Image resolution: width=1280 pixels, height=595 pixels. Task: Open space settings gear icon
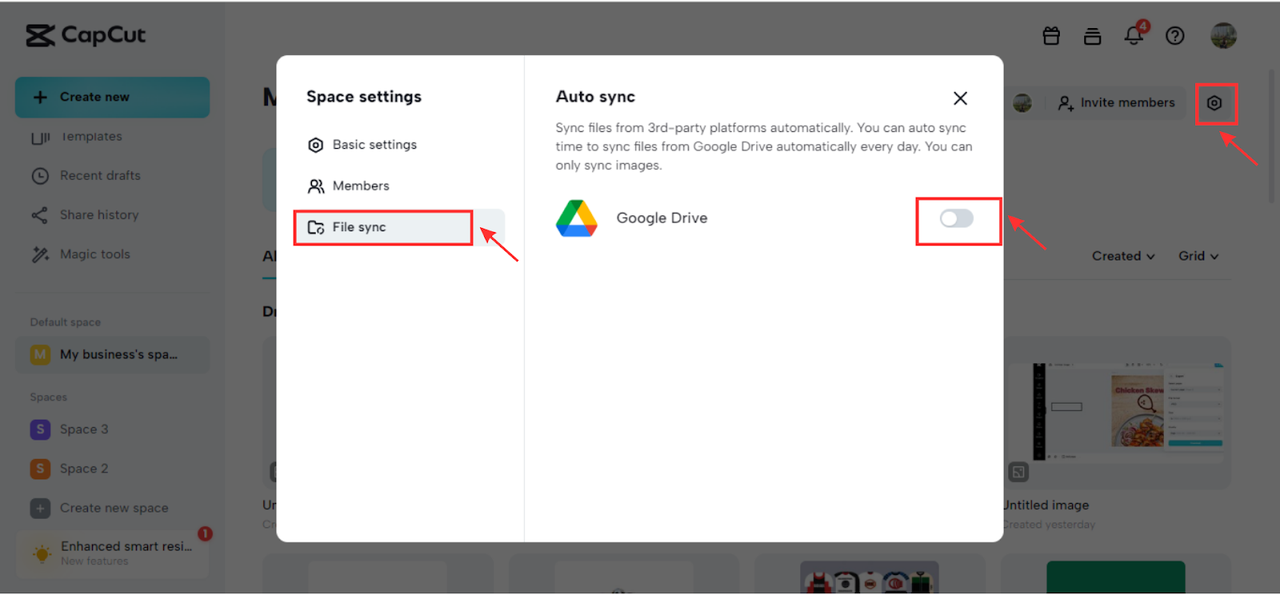point(1215,103)
